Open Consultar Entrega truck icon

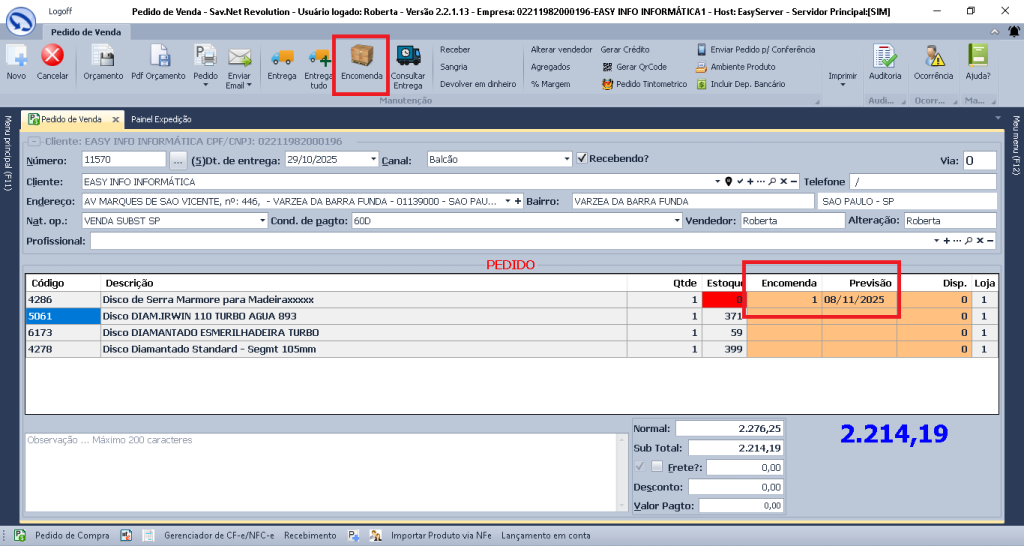tap(408, 57)
